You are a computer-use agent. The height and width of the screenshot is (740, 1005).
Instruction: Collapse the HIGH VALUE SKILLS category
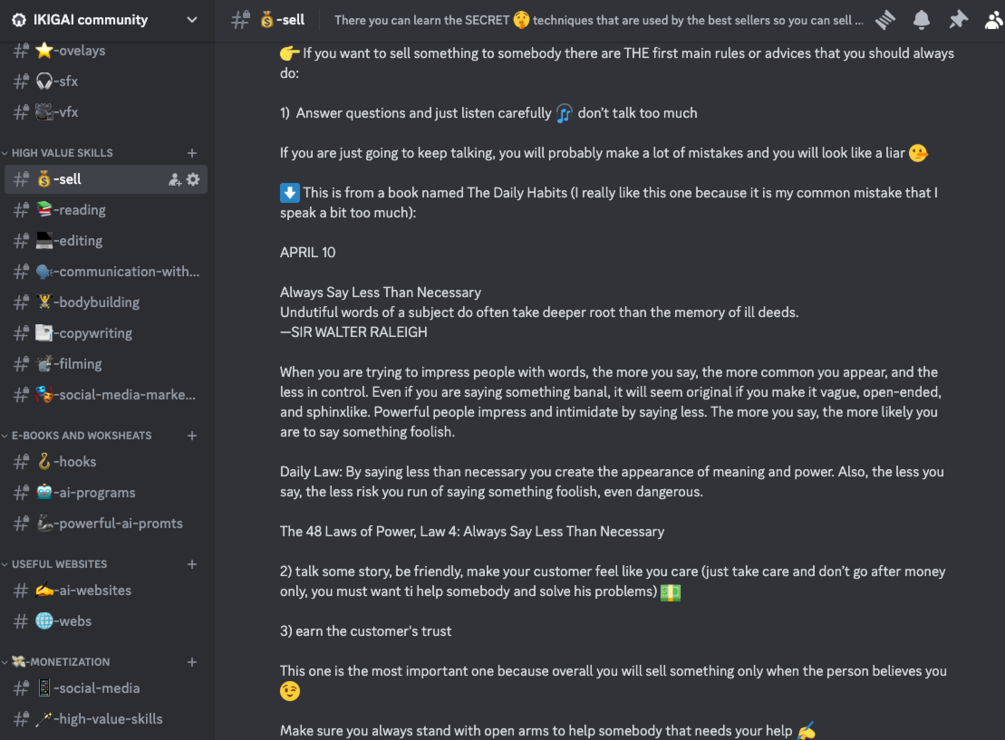pos(62,153)
